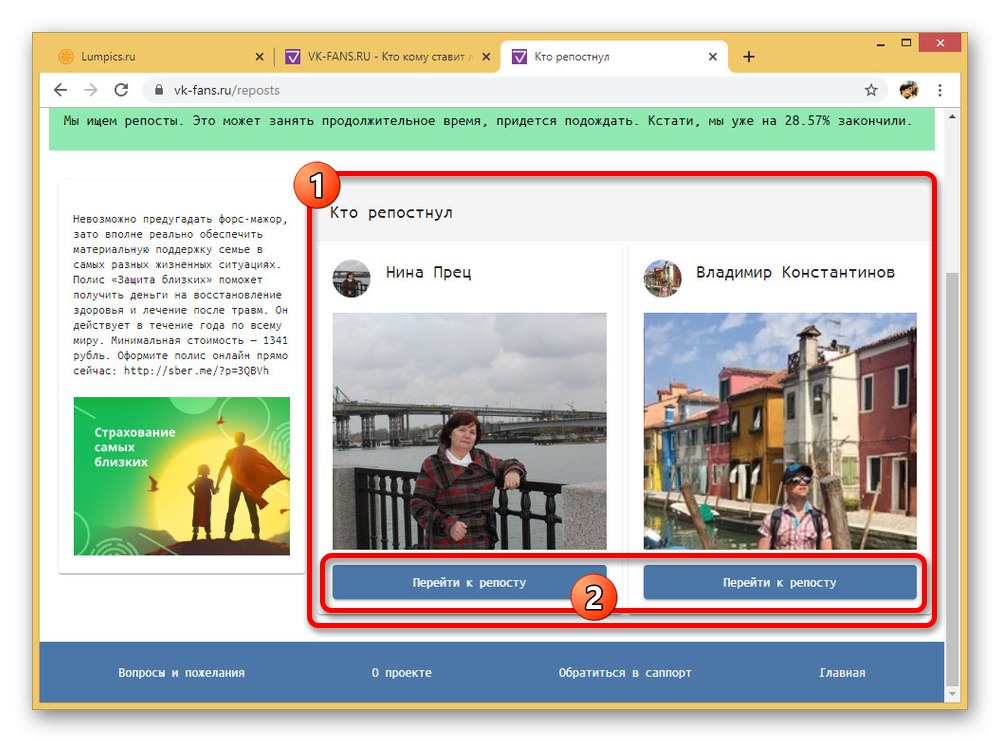This screenshot has height=742, width=1000.
Task: Close the Lumpics.ru tab
Action: click(260, 57)
